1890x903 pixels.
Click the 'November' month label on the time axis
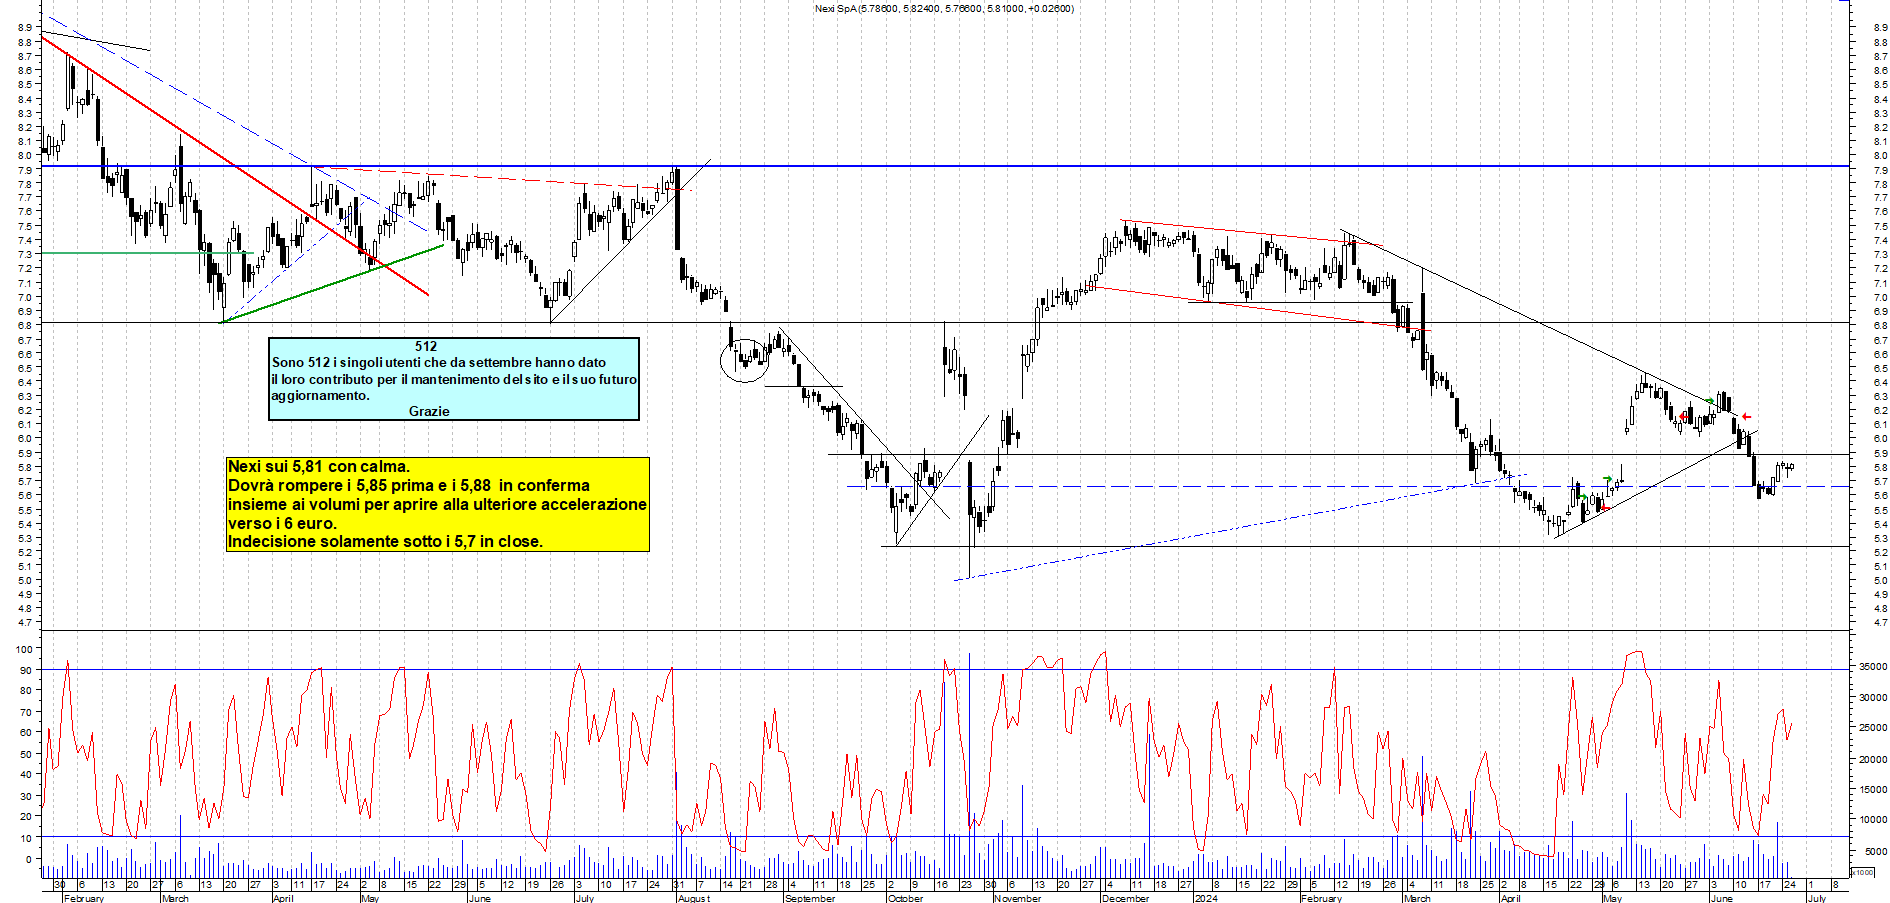point(1018,898)
